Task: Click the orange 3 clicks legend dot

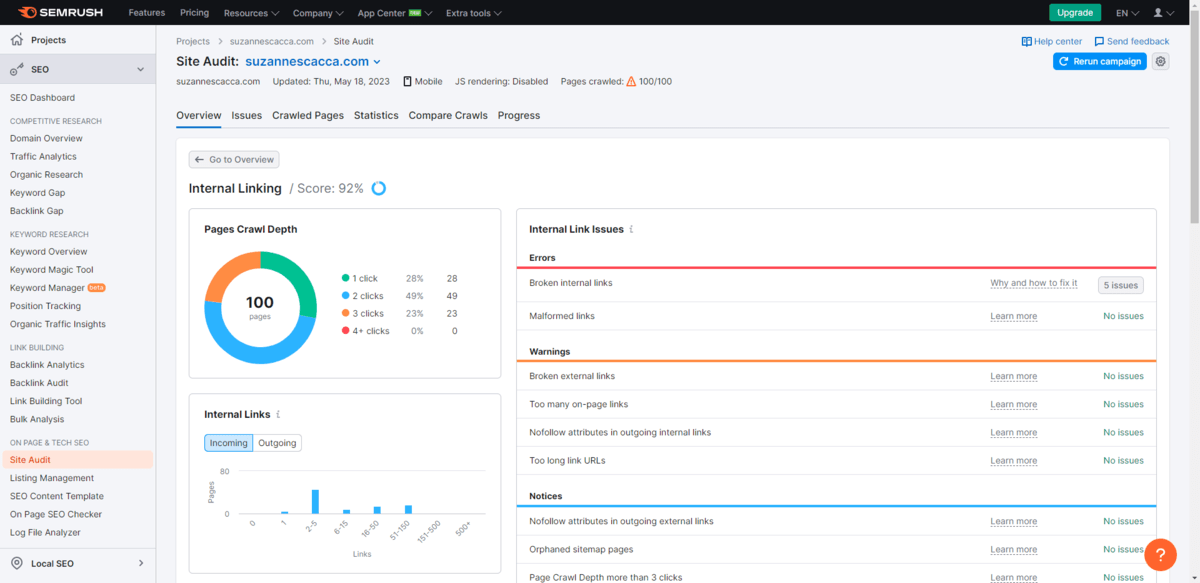Action: pos(345,313)
